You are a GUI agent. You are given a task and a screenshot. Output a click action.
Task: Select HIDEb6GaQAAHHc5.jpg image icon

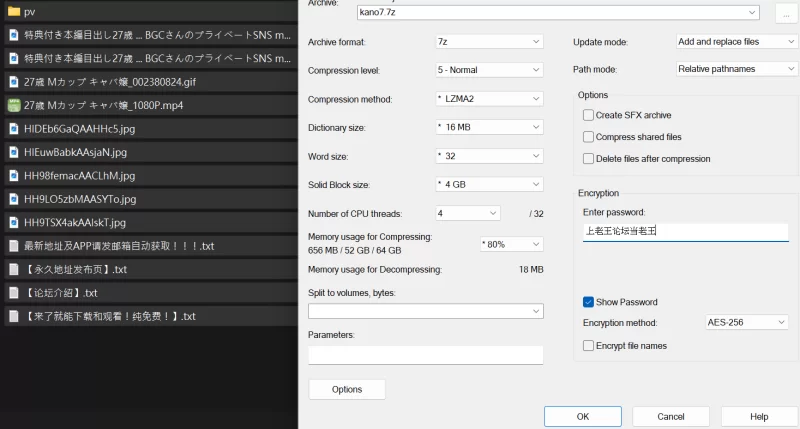14,129
